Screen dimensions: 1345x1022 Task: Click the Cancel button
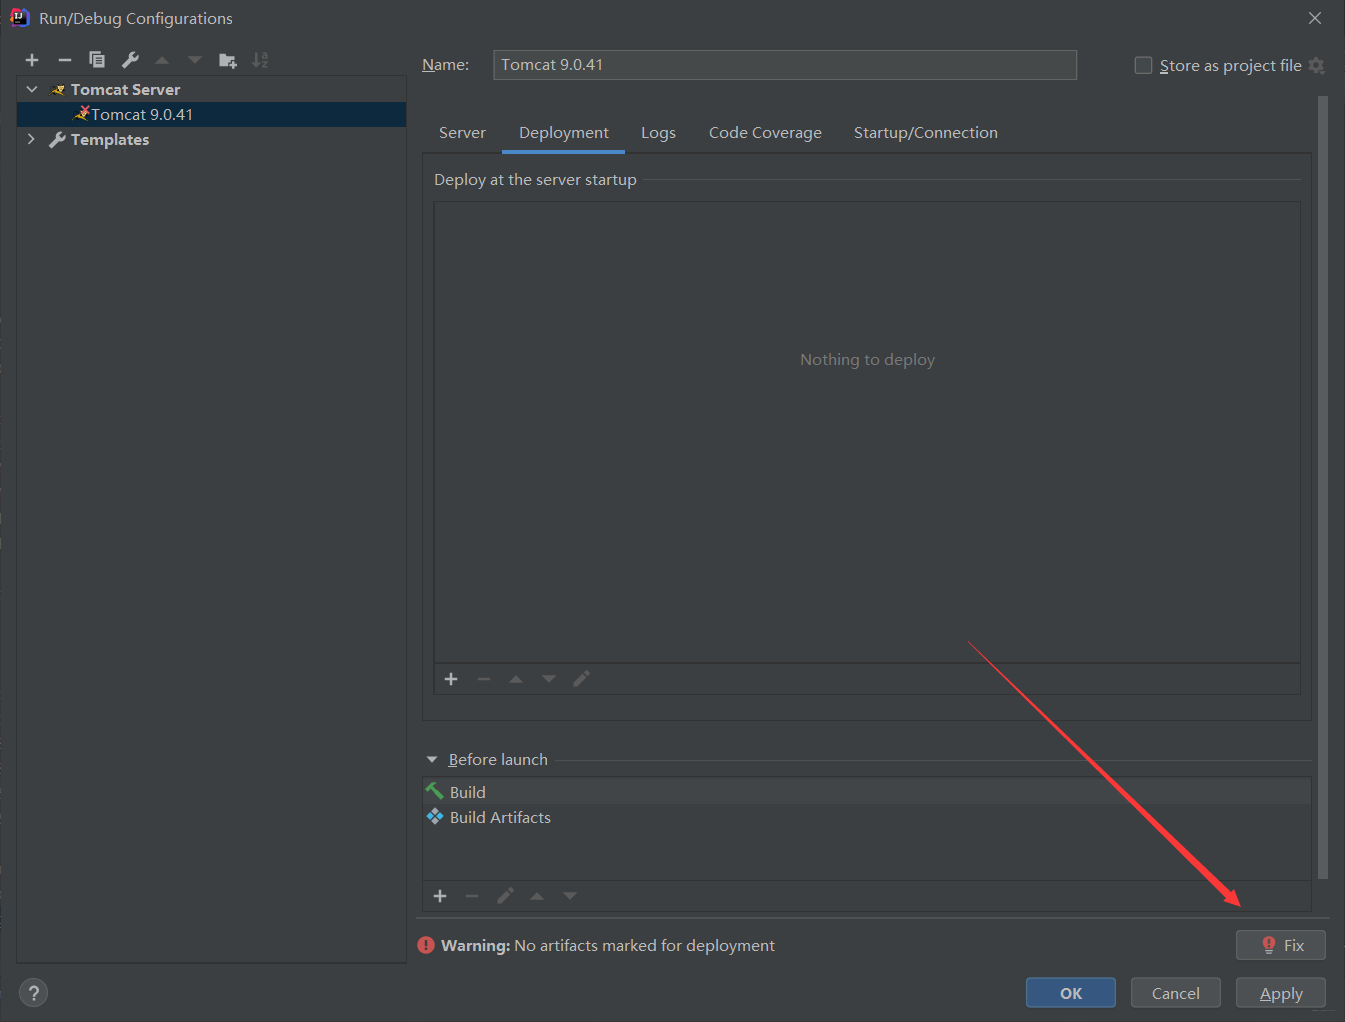(x=1176, y=993)
